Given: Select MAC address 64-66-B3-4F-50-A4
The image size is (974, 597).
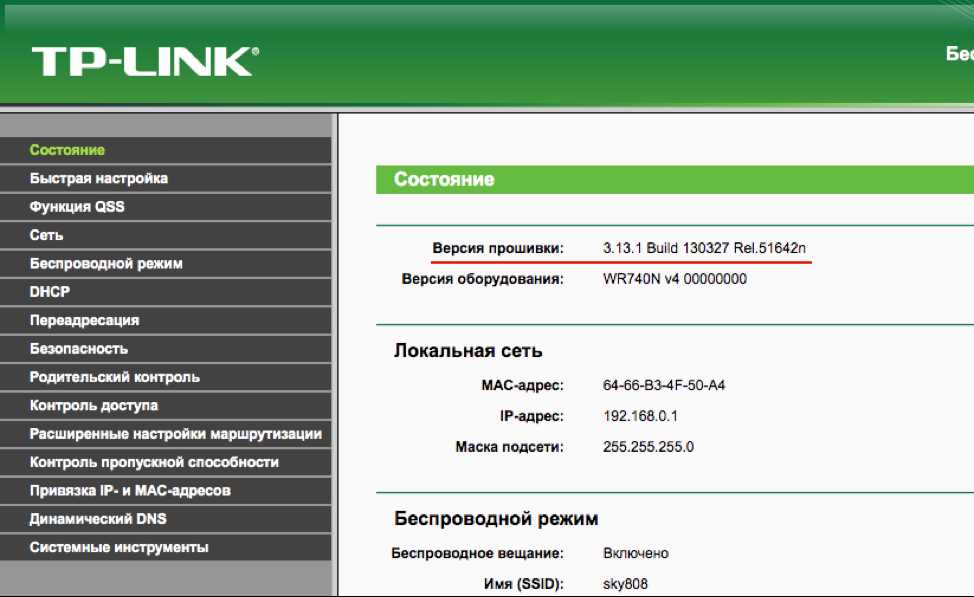Looking at the screenshot, I should coord(663,385).
